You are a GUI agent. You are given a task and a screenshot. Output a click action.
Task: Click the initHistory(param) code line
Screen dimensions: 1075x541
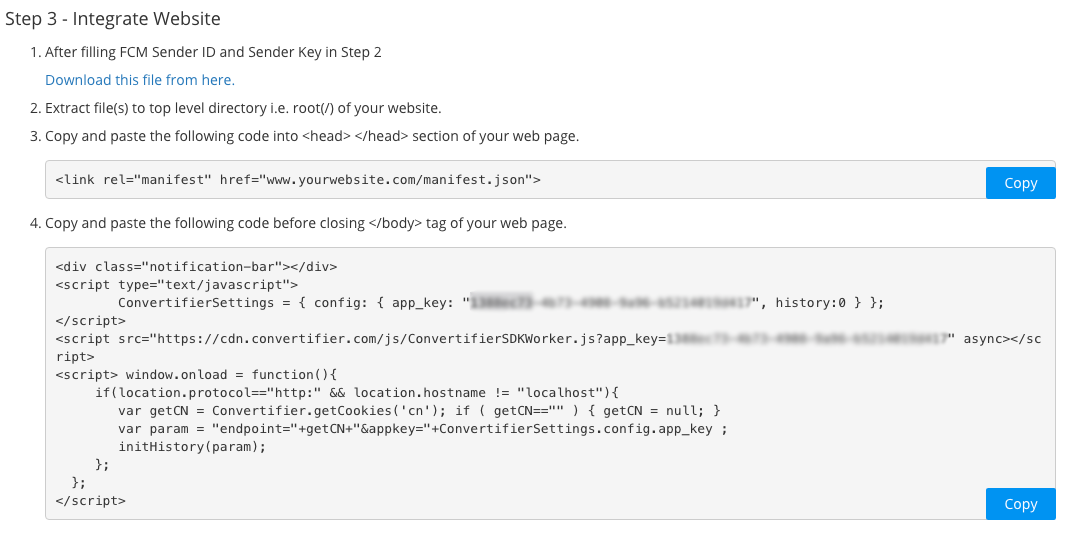192,446
